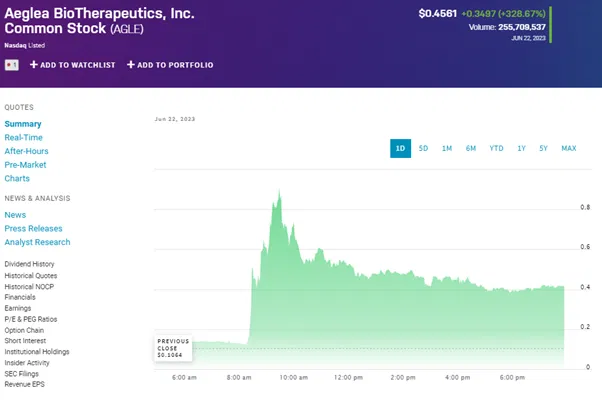
Task: Click the QUOTES section heading
Action: (x=19, y=107)
